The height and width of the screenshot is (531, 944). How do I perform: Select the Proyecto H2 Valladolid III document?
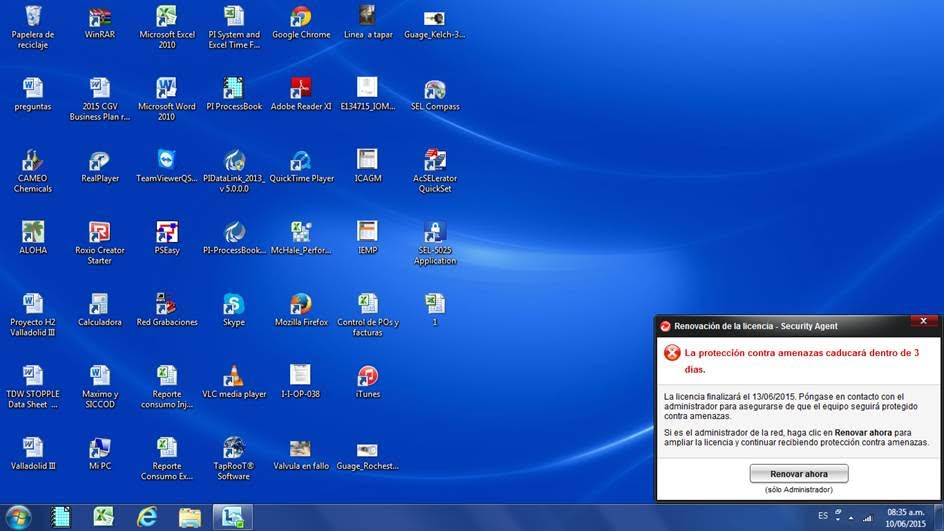(33, 314)
